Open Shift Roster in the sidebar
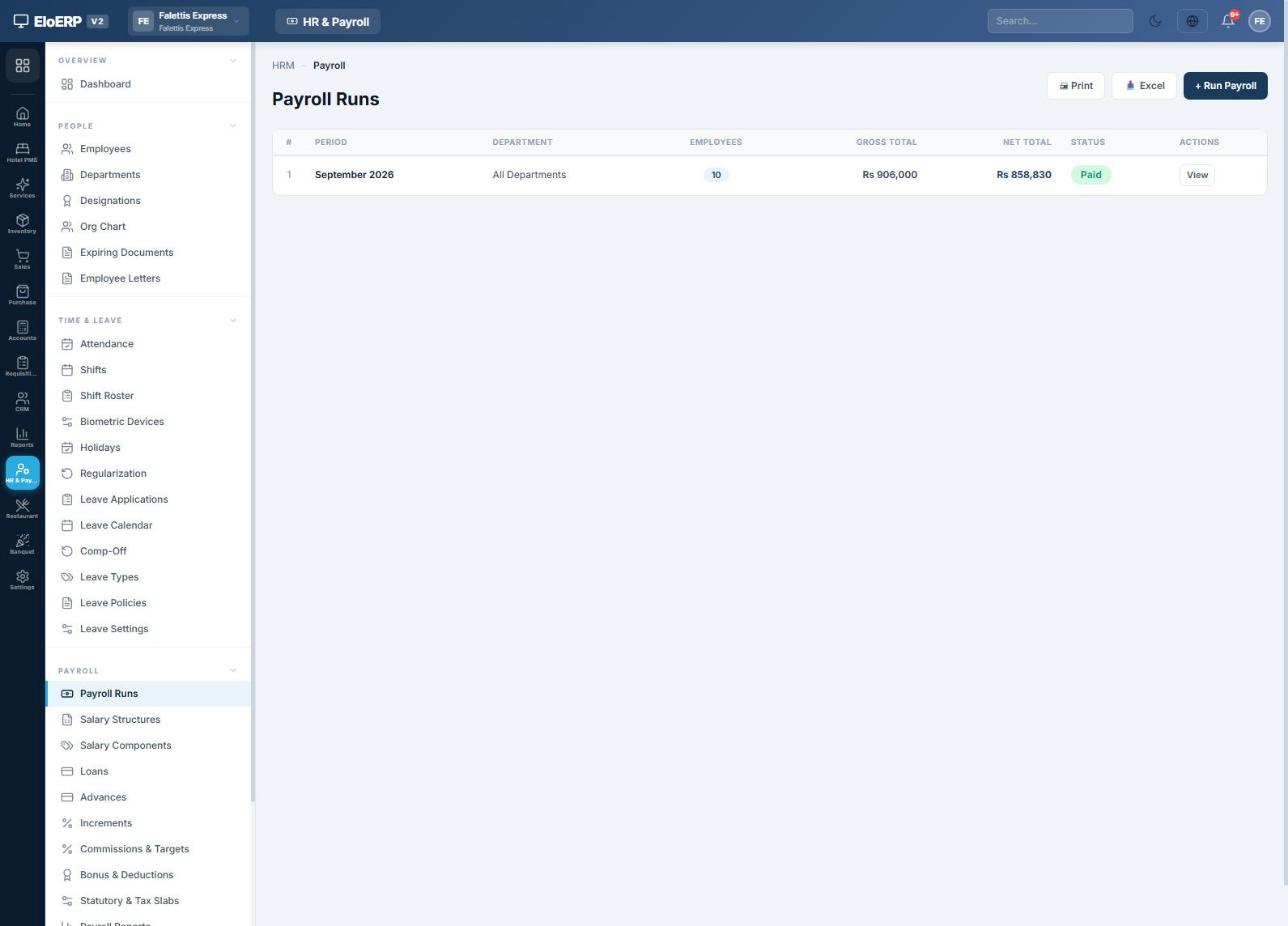The width and height of the screenshot is (1288, 926). point(148,396)
